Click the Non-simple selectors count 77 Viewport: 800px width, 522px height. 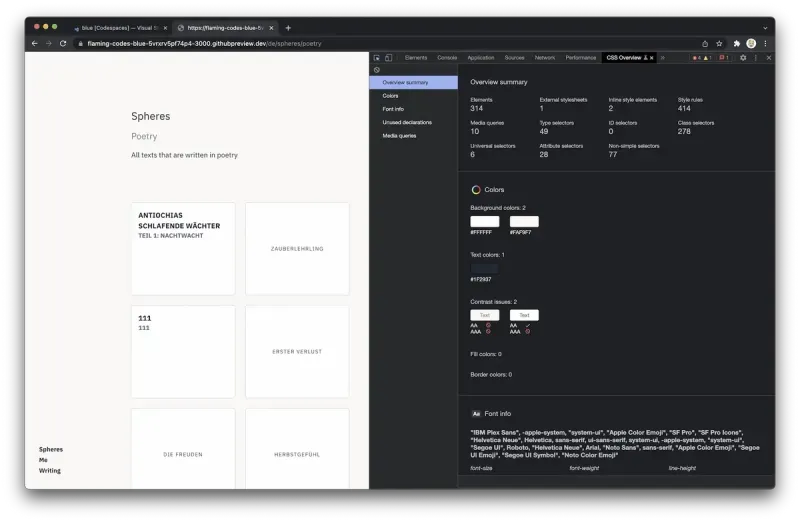[x=613, y=154]
